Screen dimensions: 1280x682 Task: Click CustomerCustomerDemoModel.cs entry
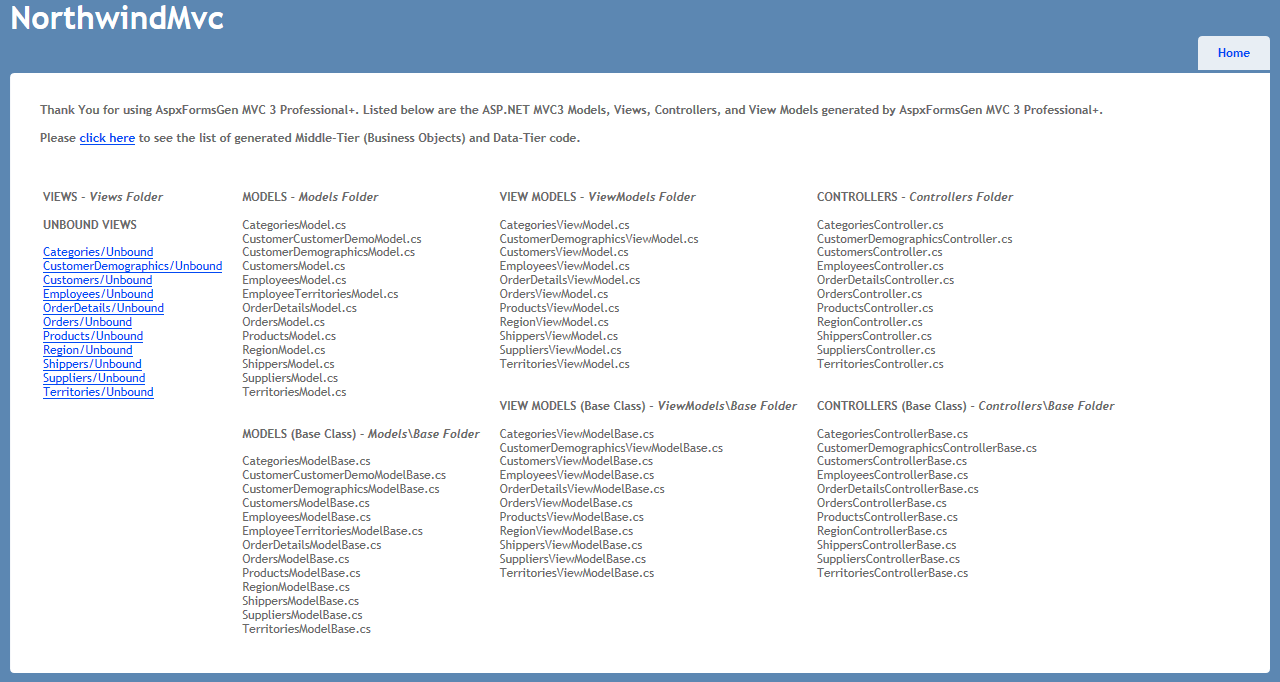332,239
